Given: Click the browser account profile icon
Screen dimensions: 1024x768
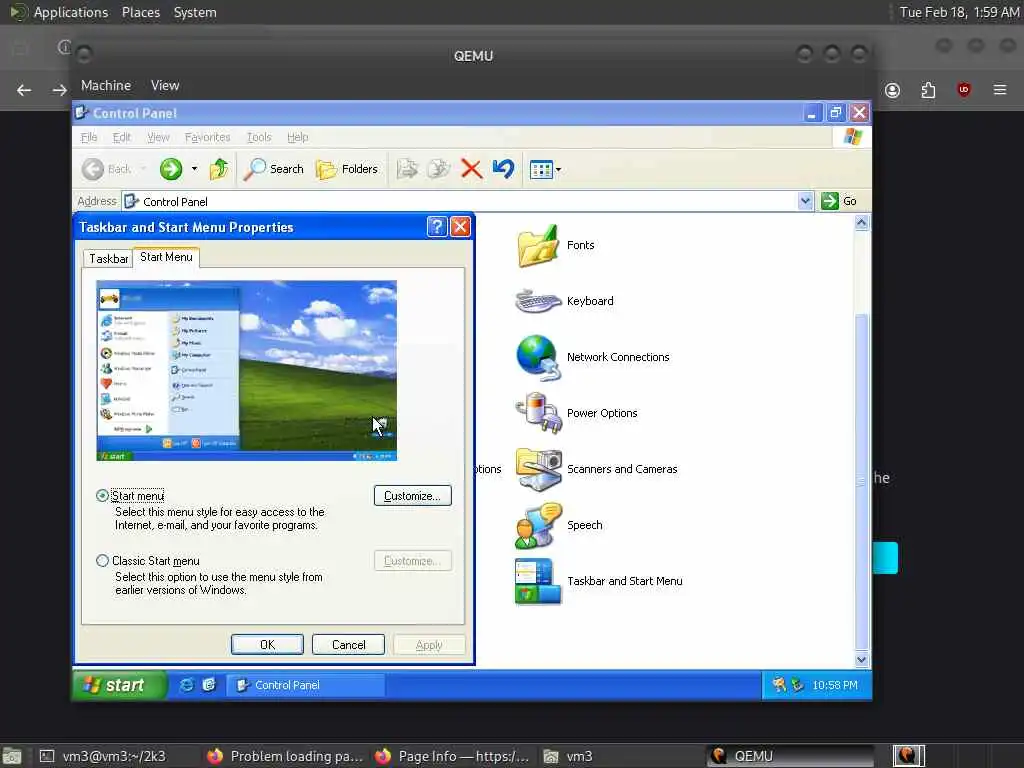Looking at the screenshot, I should pos(892,90).
